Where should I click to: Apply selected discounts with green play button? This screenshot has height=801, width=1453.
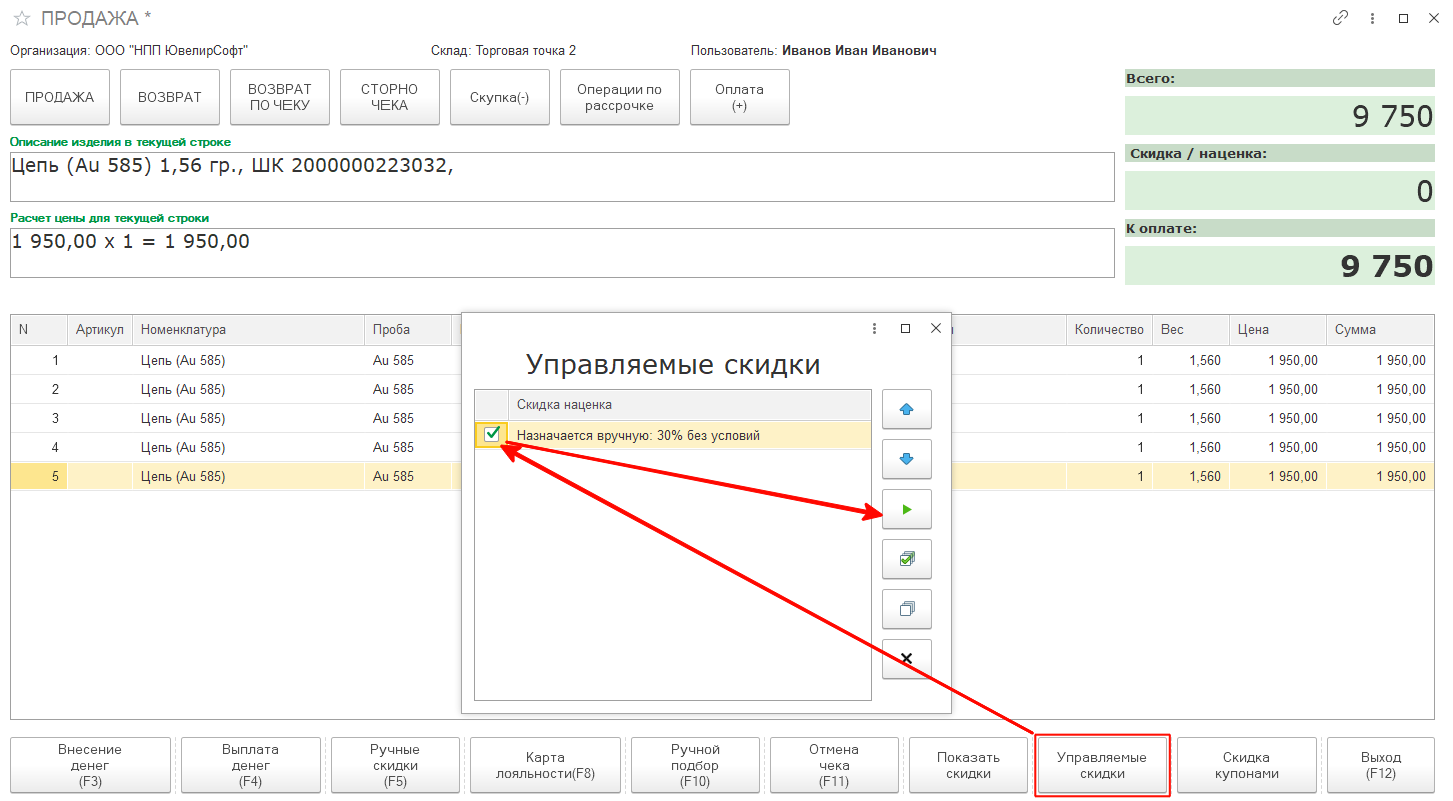pyautogui.click(x=907, y=510)
